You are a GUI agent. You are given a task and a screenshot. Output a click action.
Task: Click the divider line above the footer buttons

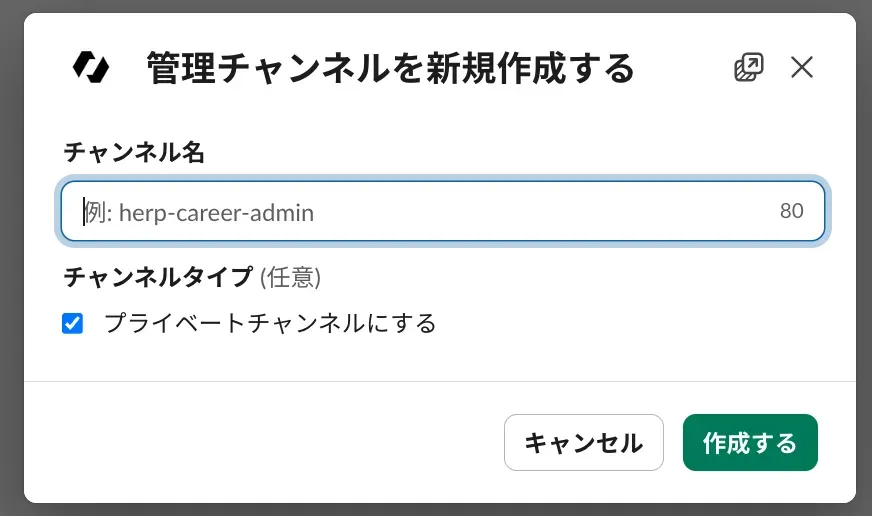coord(440,381)
